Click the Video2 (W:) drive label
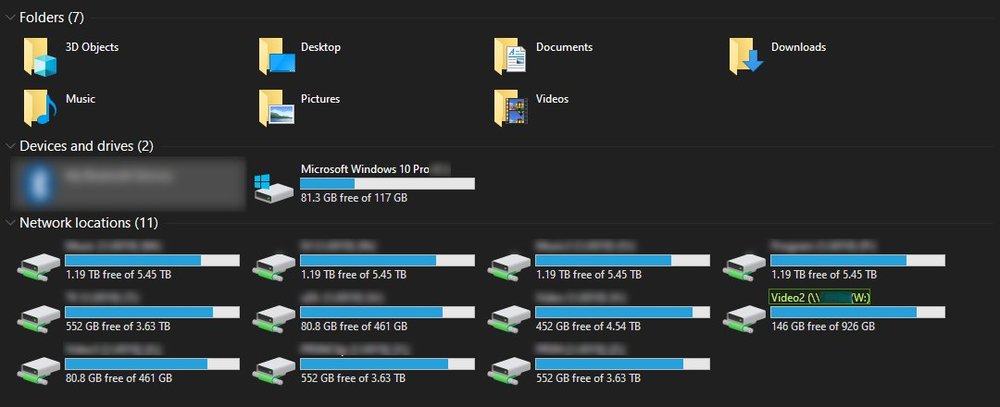 coord(819,297)
